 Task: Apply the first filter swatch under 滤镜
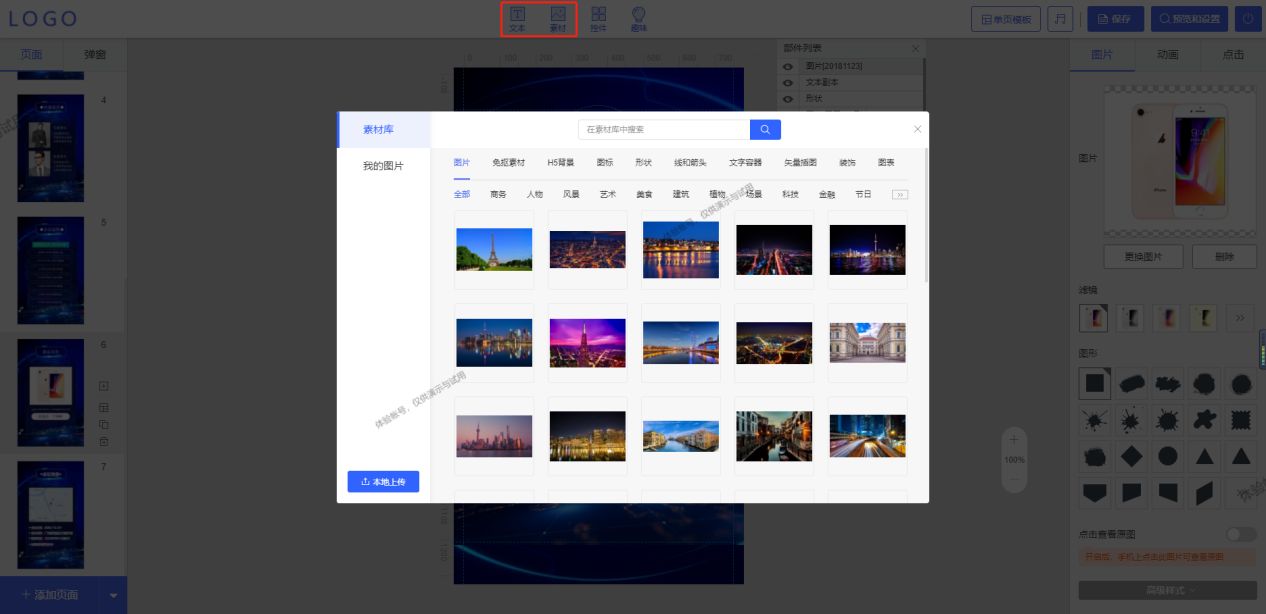coord(1094,317)
